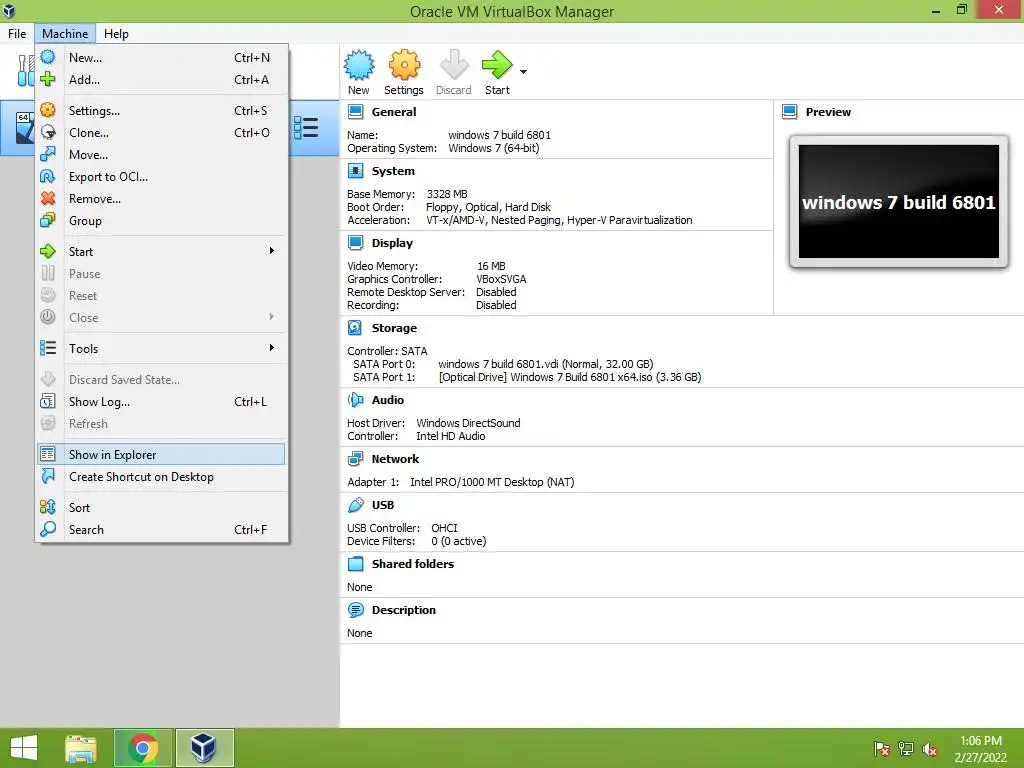Expand the Close submenu arrow

tap(272, 317)
